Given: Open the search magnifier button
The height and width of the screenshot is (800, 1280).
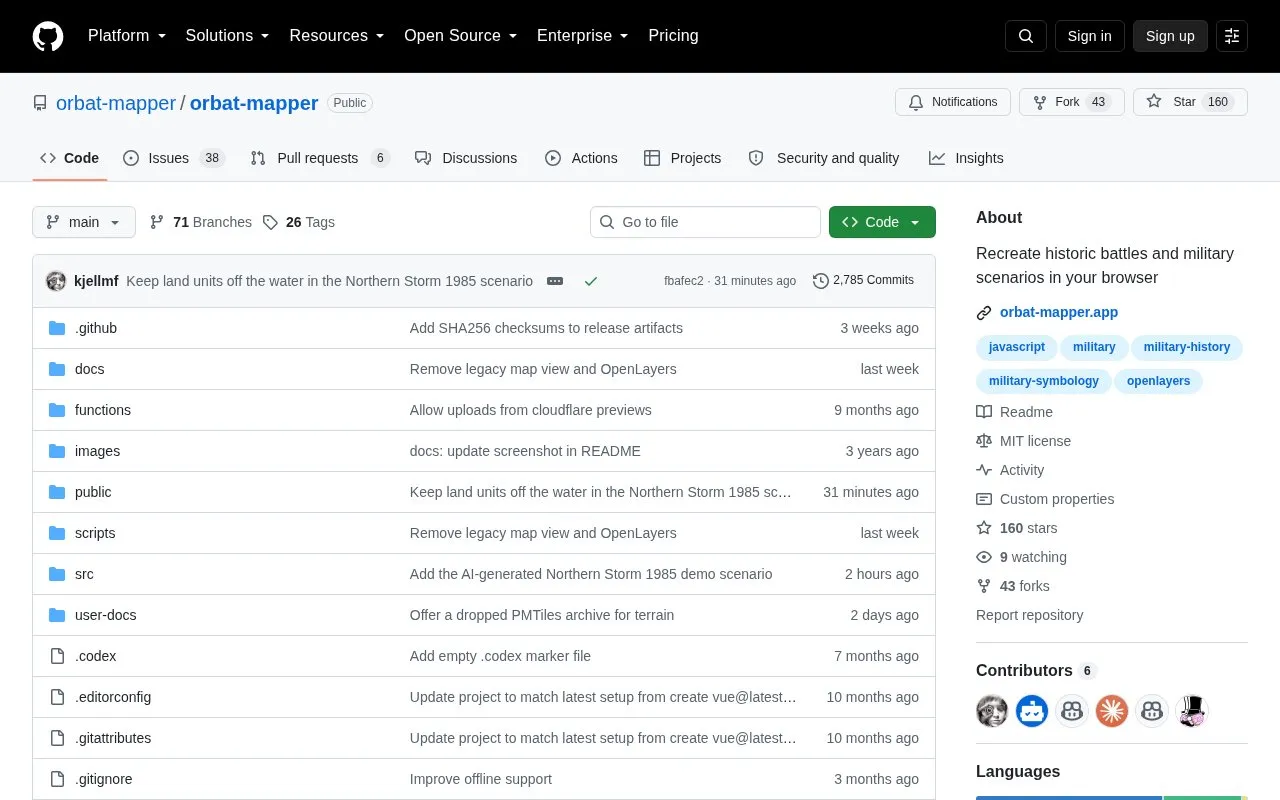Looking at the screenshot, I should 1026,36.
